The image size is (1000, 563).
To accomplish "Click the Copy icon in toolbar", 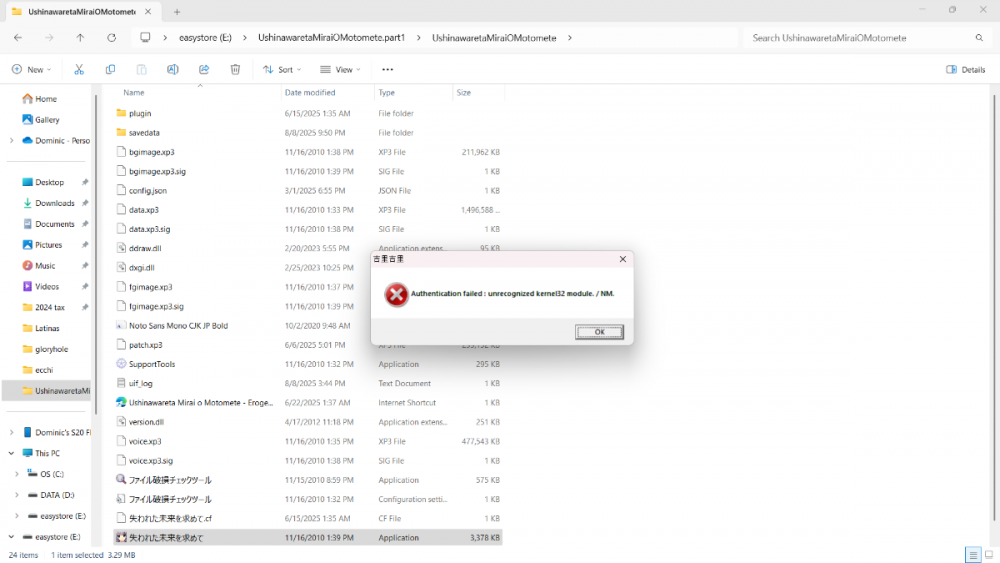I will coord(110,70).
